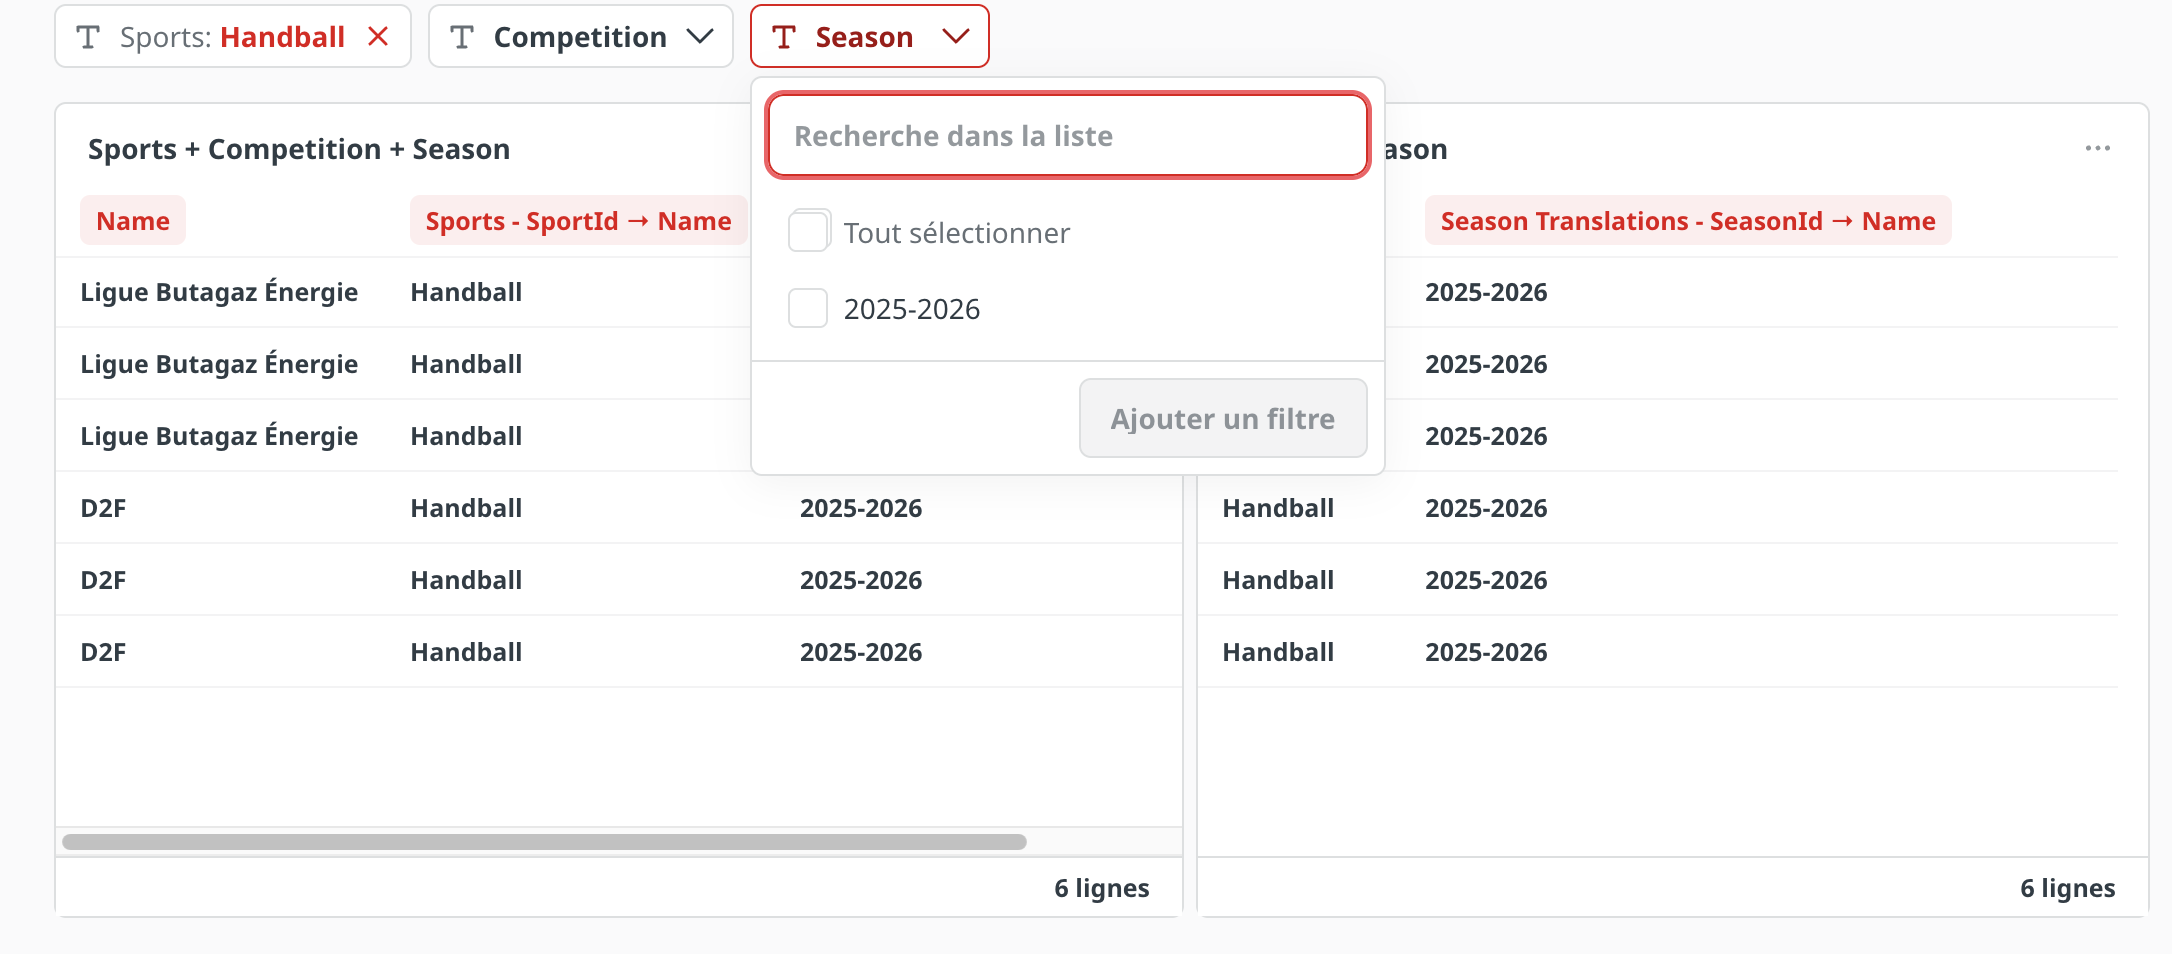
Task: Click the first D2F row name
Action: pyautogui.click(x=103, y=508)
